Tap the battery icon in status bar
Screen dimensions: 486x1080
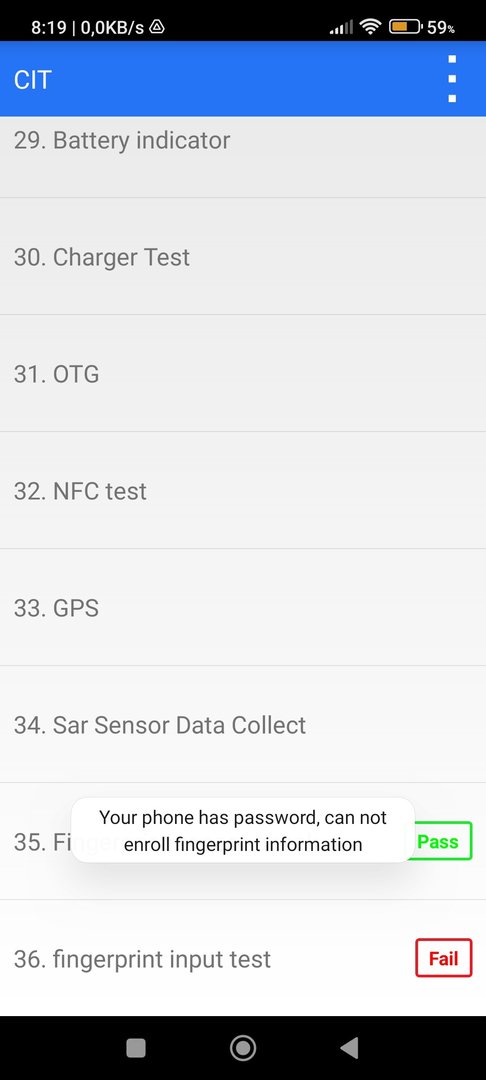[405, 28]
